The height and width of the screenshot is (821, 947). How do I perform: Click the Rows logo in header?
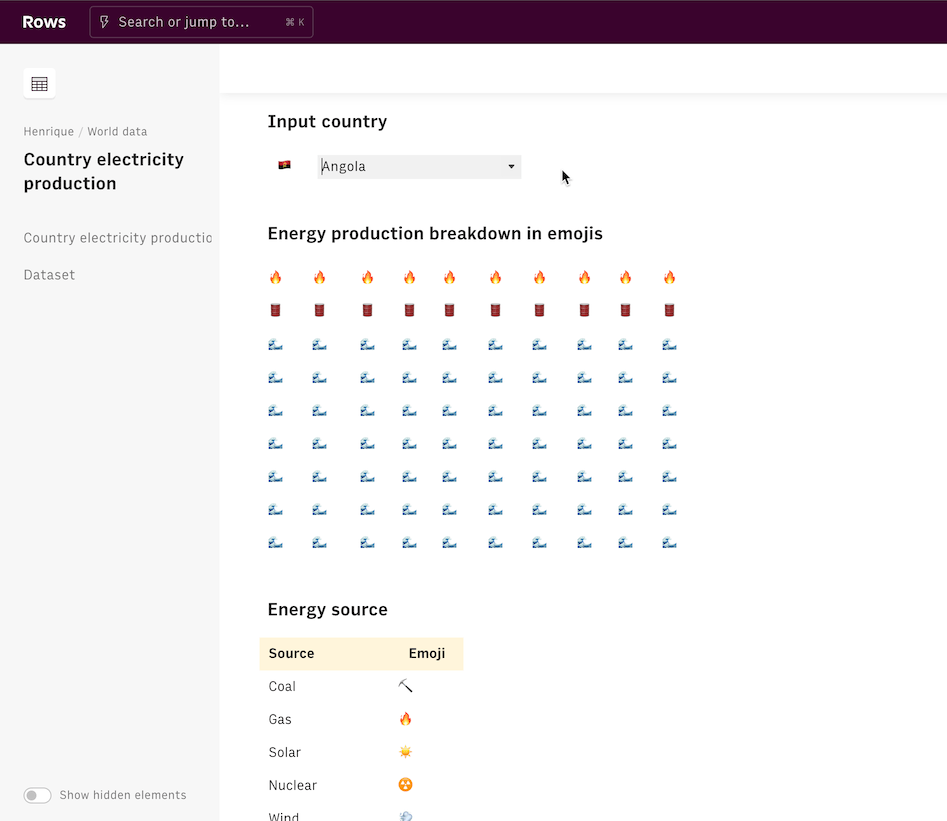(x=44, y=22)
